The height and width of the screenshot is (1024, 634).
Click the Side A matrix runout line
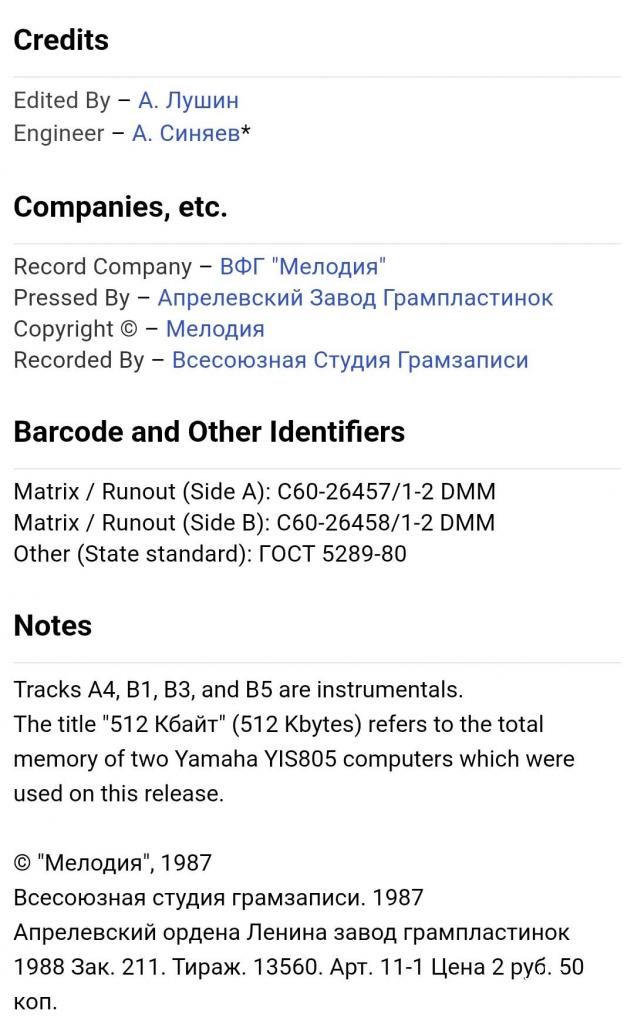click(x=255, y=491)
